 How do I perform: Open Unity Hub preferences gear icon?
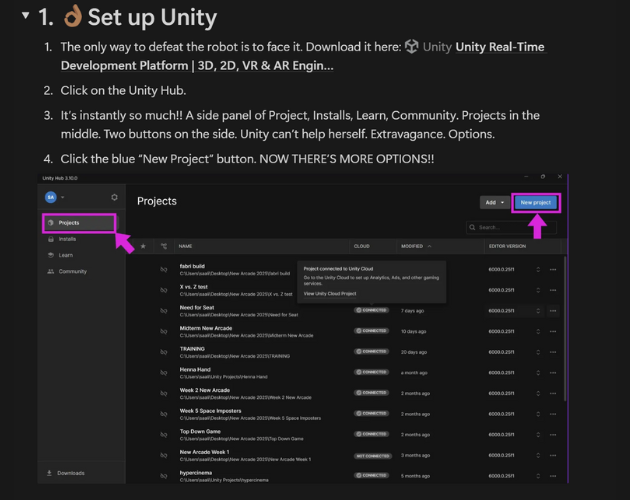coord(115,197)
